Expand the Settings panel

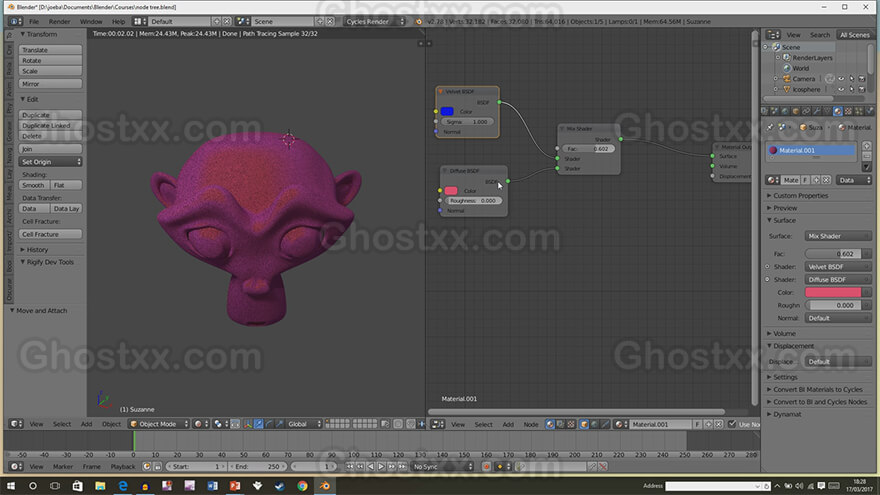[x=783, y=377]
